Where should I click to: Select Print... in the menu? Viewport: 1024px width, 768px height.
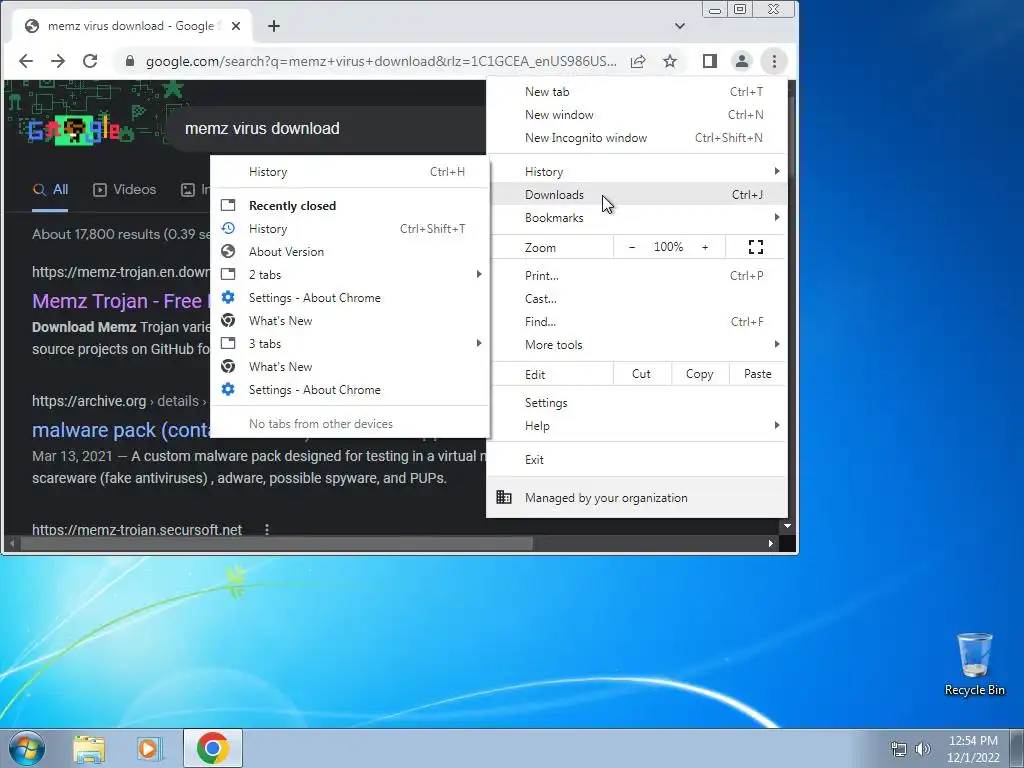point(637,276)
